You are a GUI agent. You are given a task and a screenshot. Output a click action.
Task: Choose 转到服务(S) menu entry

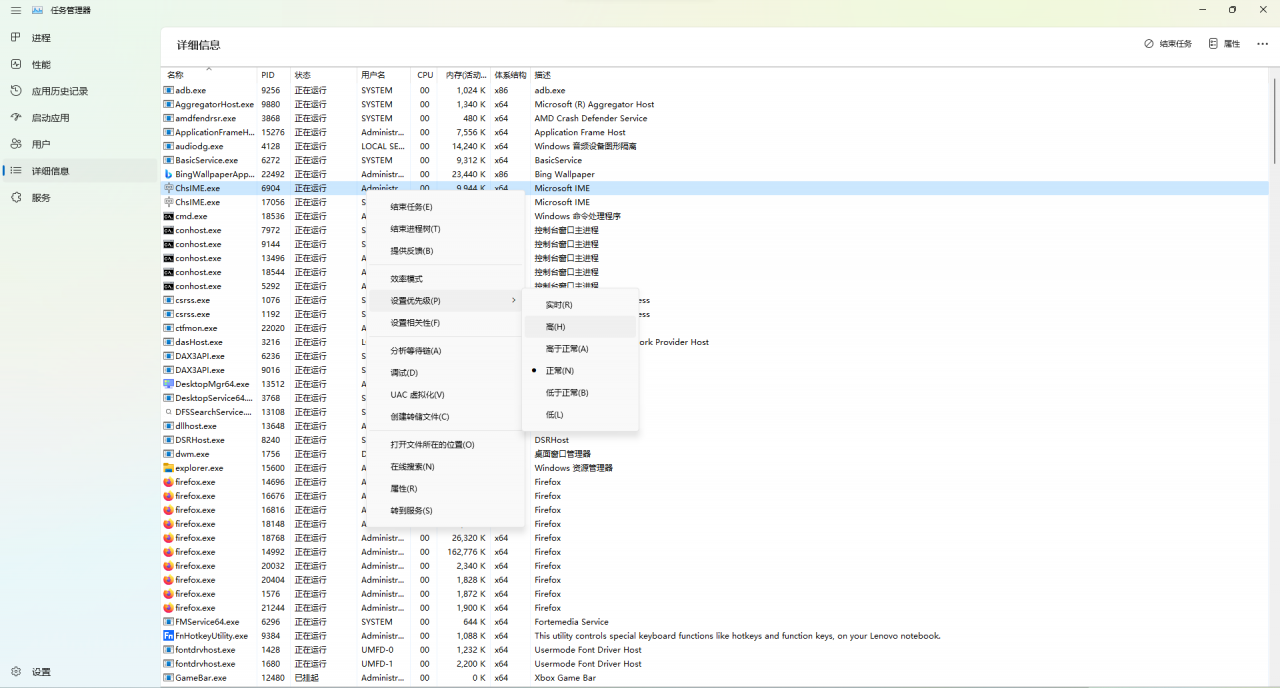[444, 511]
